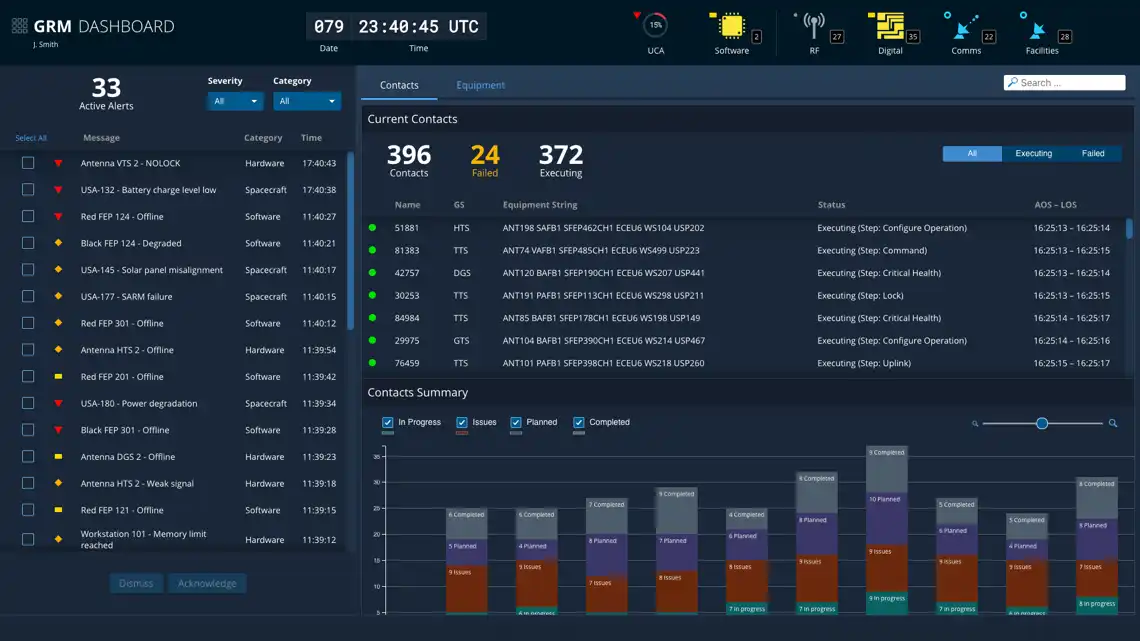Click the zoom-out magnifier beside the slider
This screenshot has height=641, width=1140.
pos(975,423)
